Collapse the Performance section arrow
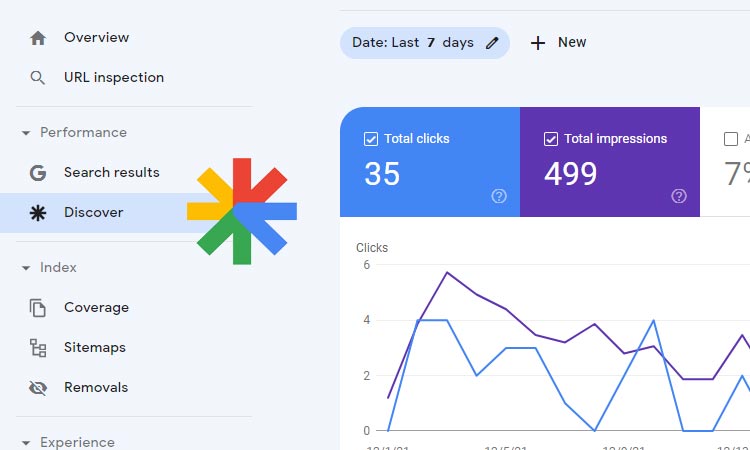750x450 pixels. click(x=26, y=133)
